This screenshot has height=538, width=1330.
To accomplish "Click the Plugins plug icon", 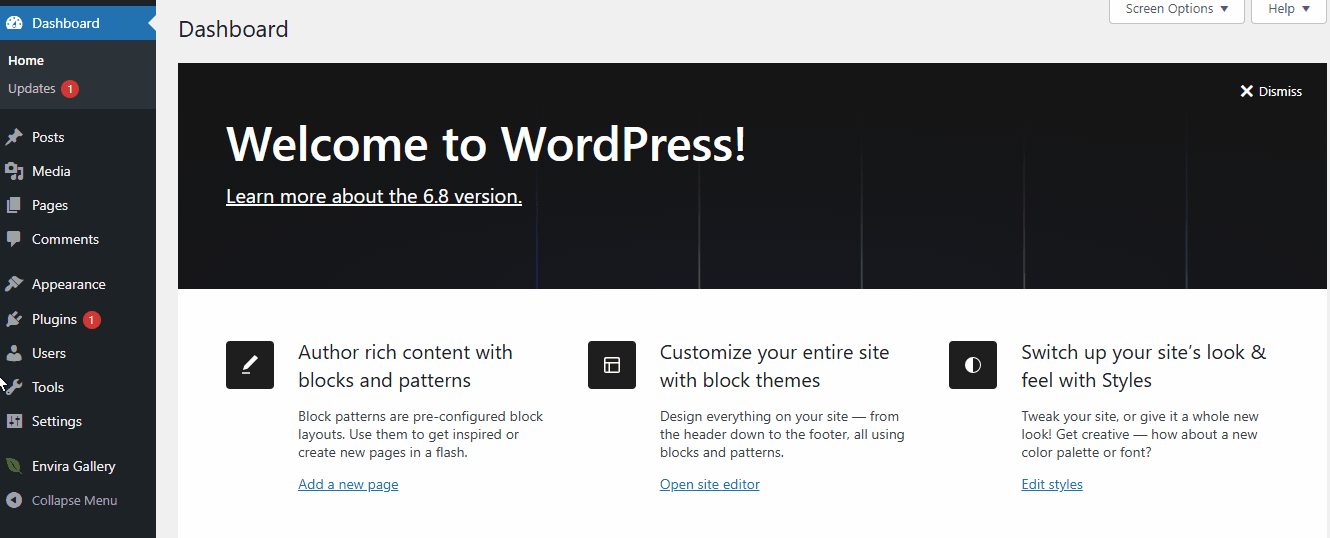I will pos(14,319).
